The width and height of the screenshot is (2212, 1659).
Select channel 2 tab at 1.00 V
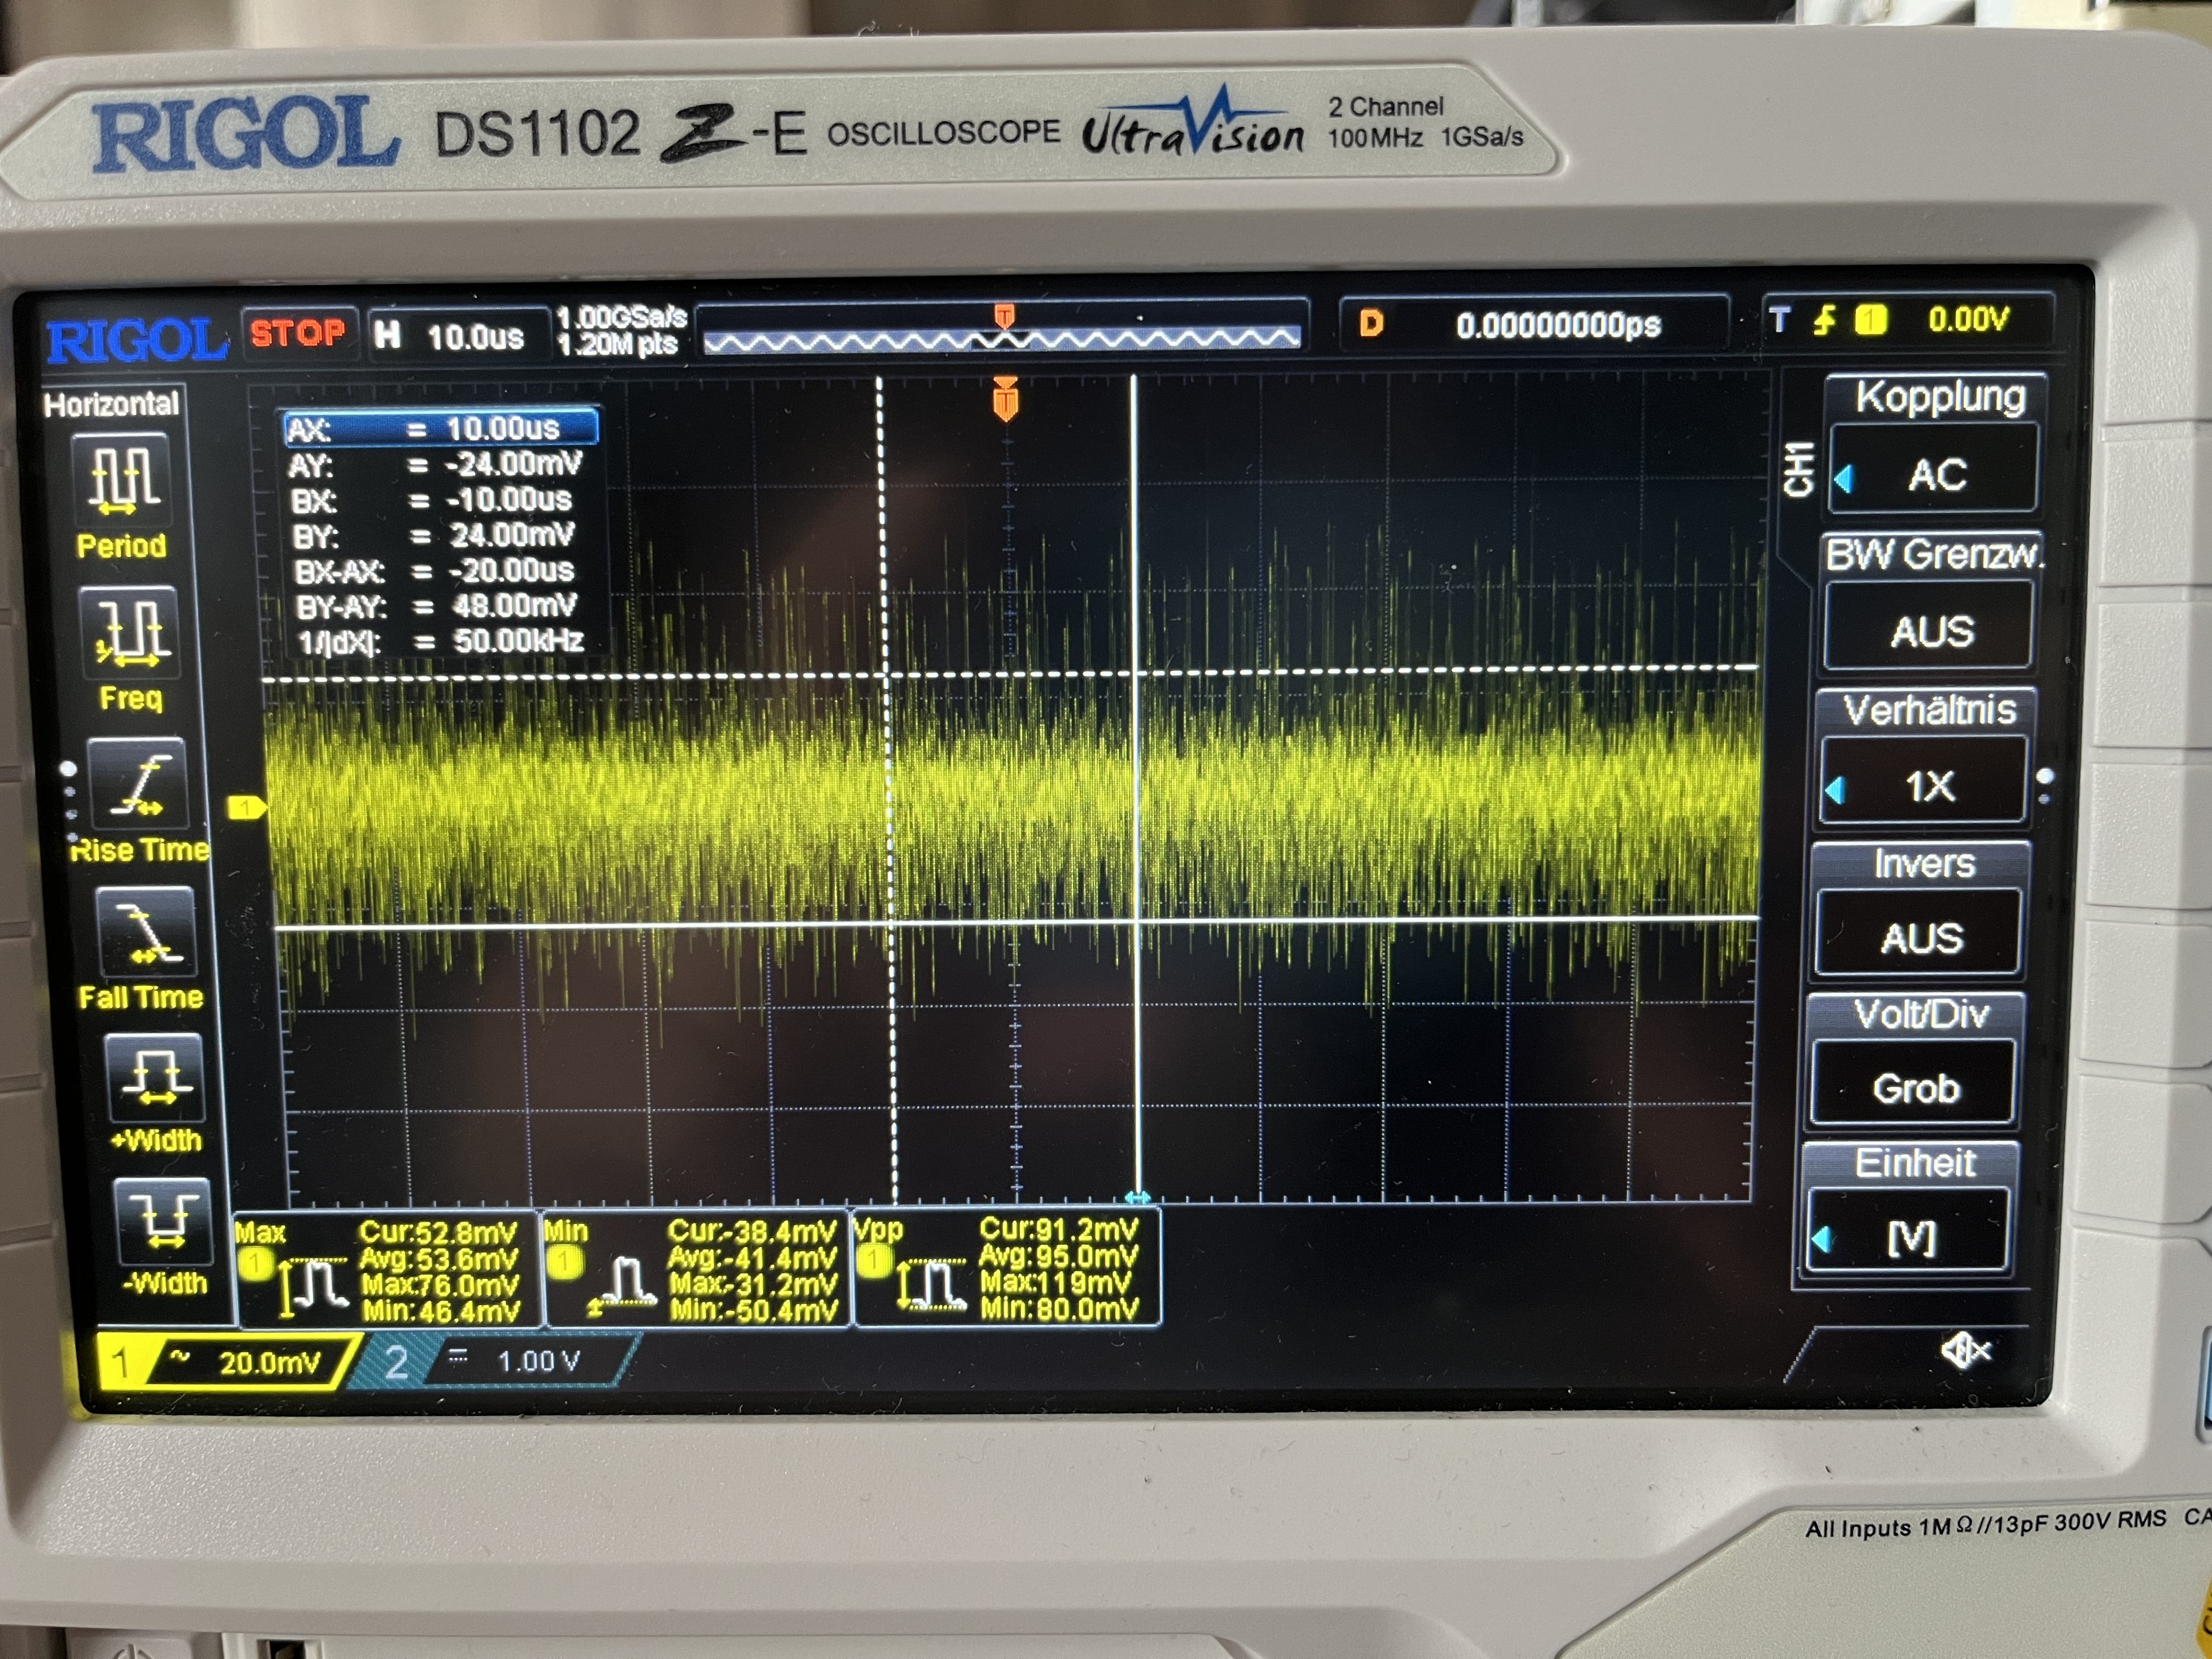pyautogui.click(x=500, y=1361)
